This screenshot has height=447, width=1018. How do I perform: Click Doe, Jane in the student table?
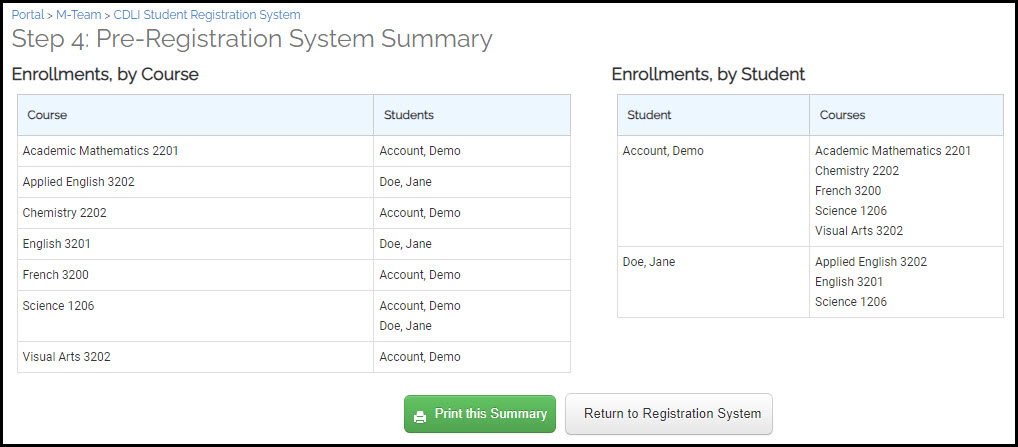point(649,262)
